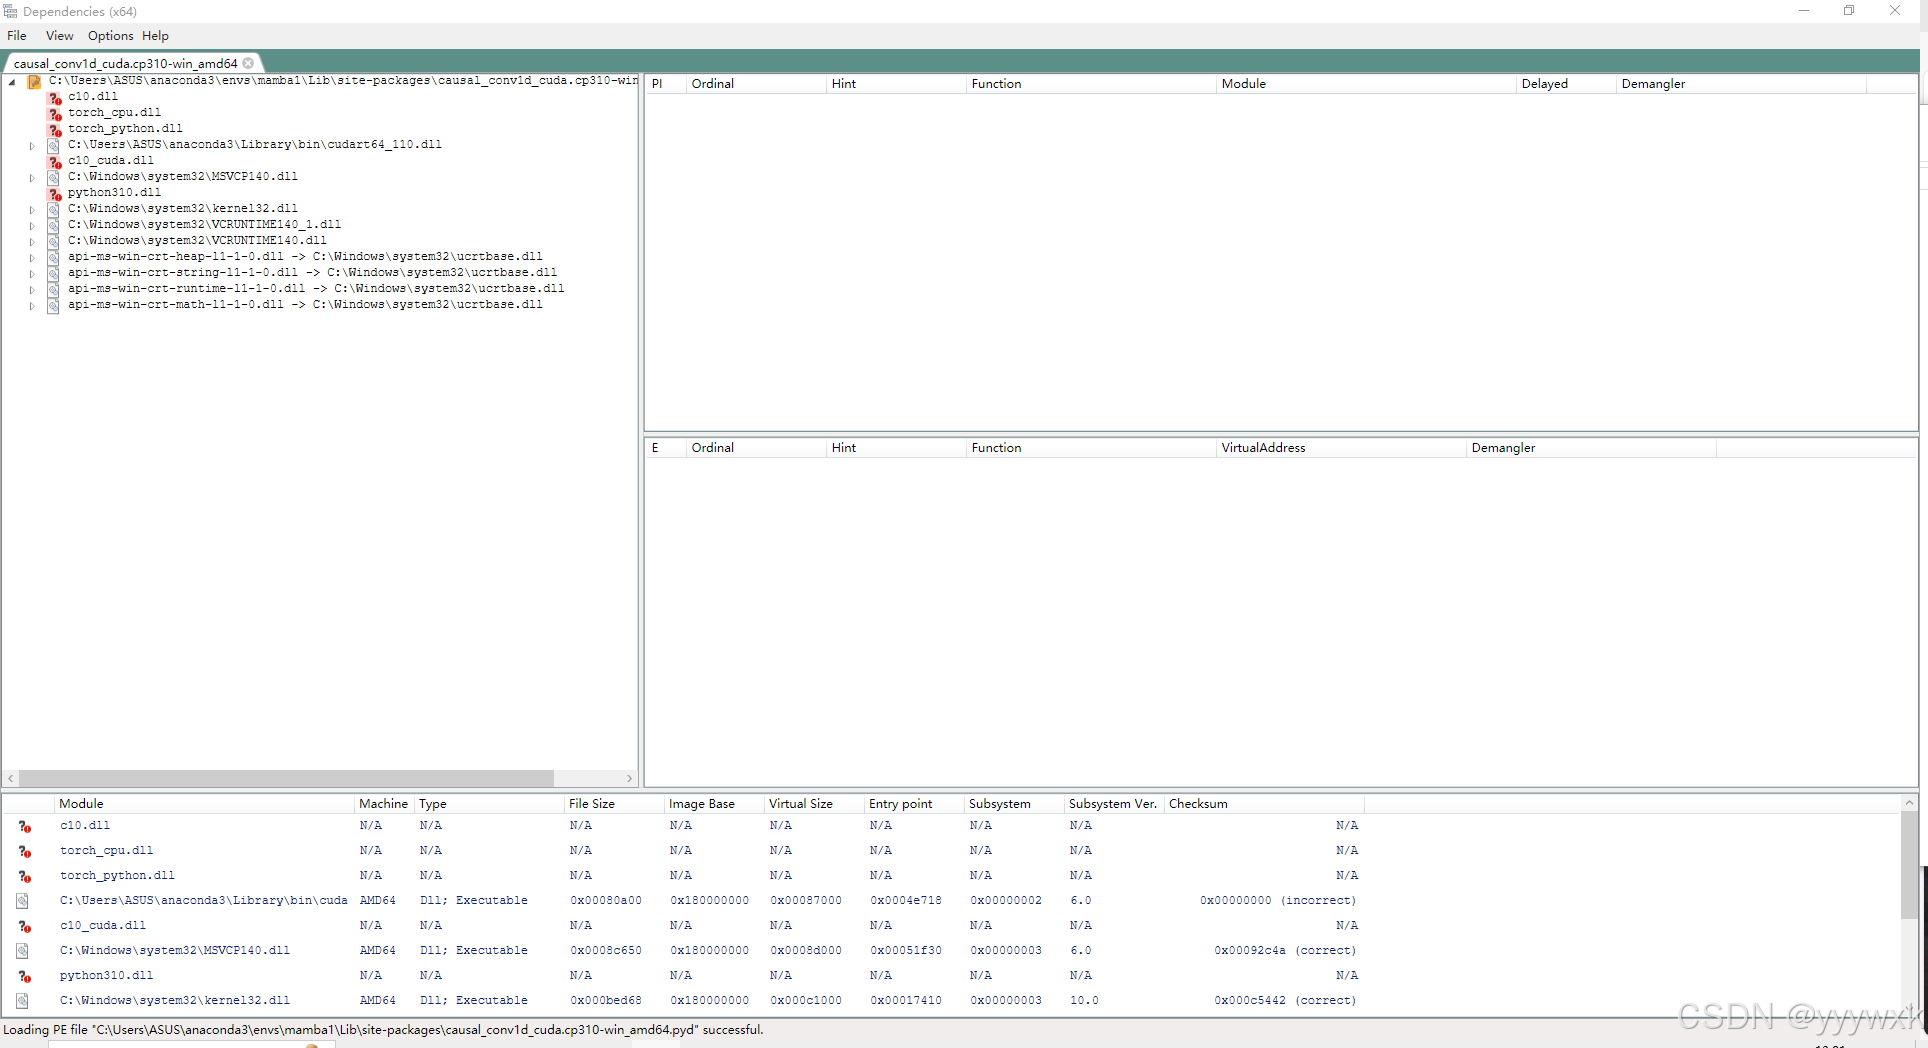Click the error icon of torch_cpu.dll in module list
Screen dimensions: 1928x1048
click(24, 851)
